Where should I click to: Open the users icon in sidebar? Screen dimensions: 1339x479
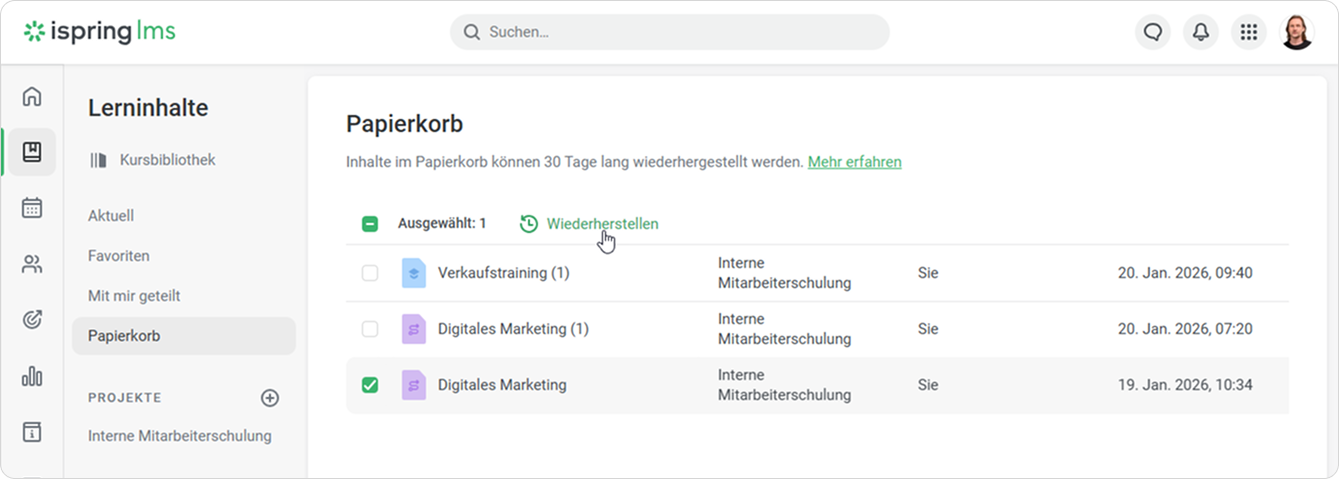point(32,264)
